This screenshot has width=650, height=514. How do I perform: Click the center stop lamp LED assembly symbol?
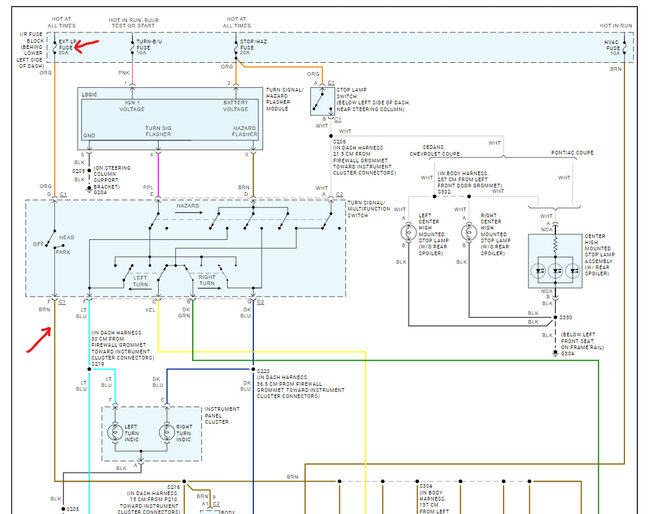coord(555,261)
